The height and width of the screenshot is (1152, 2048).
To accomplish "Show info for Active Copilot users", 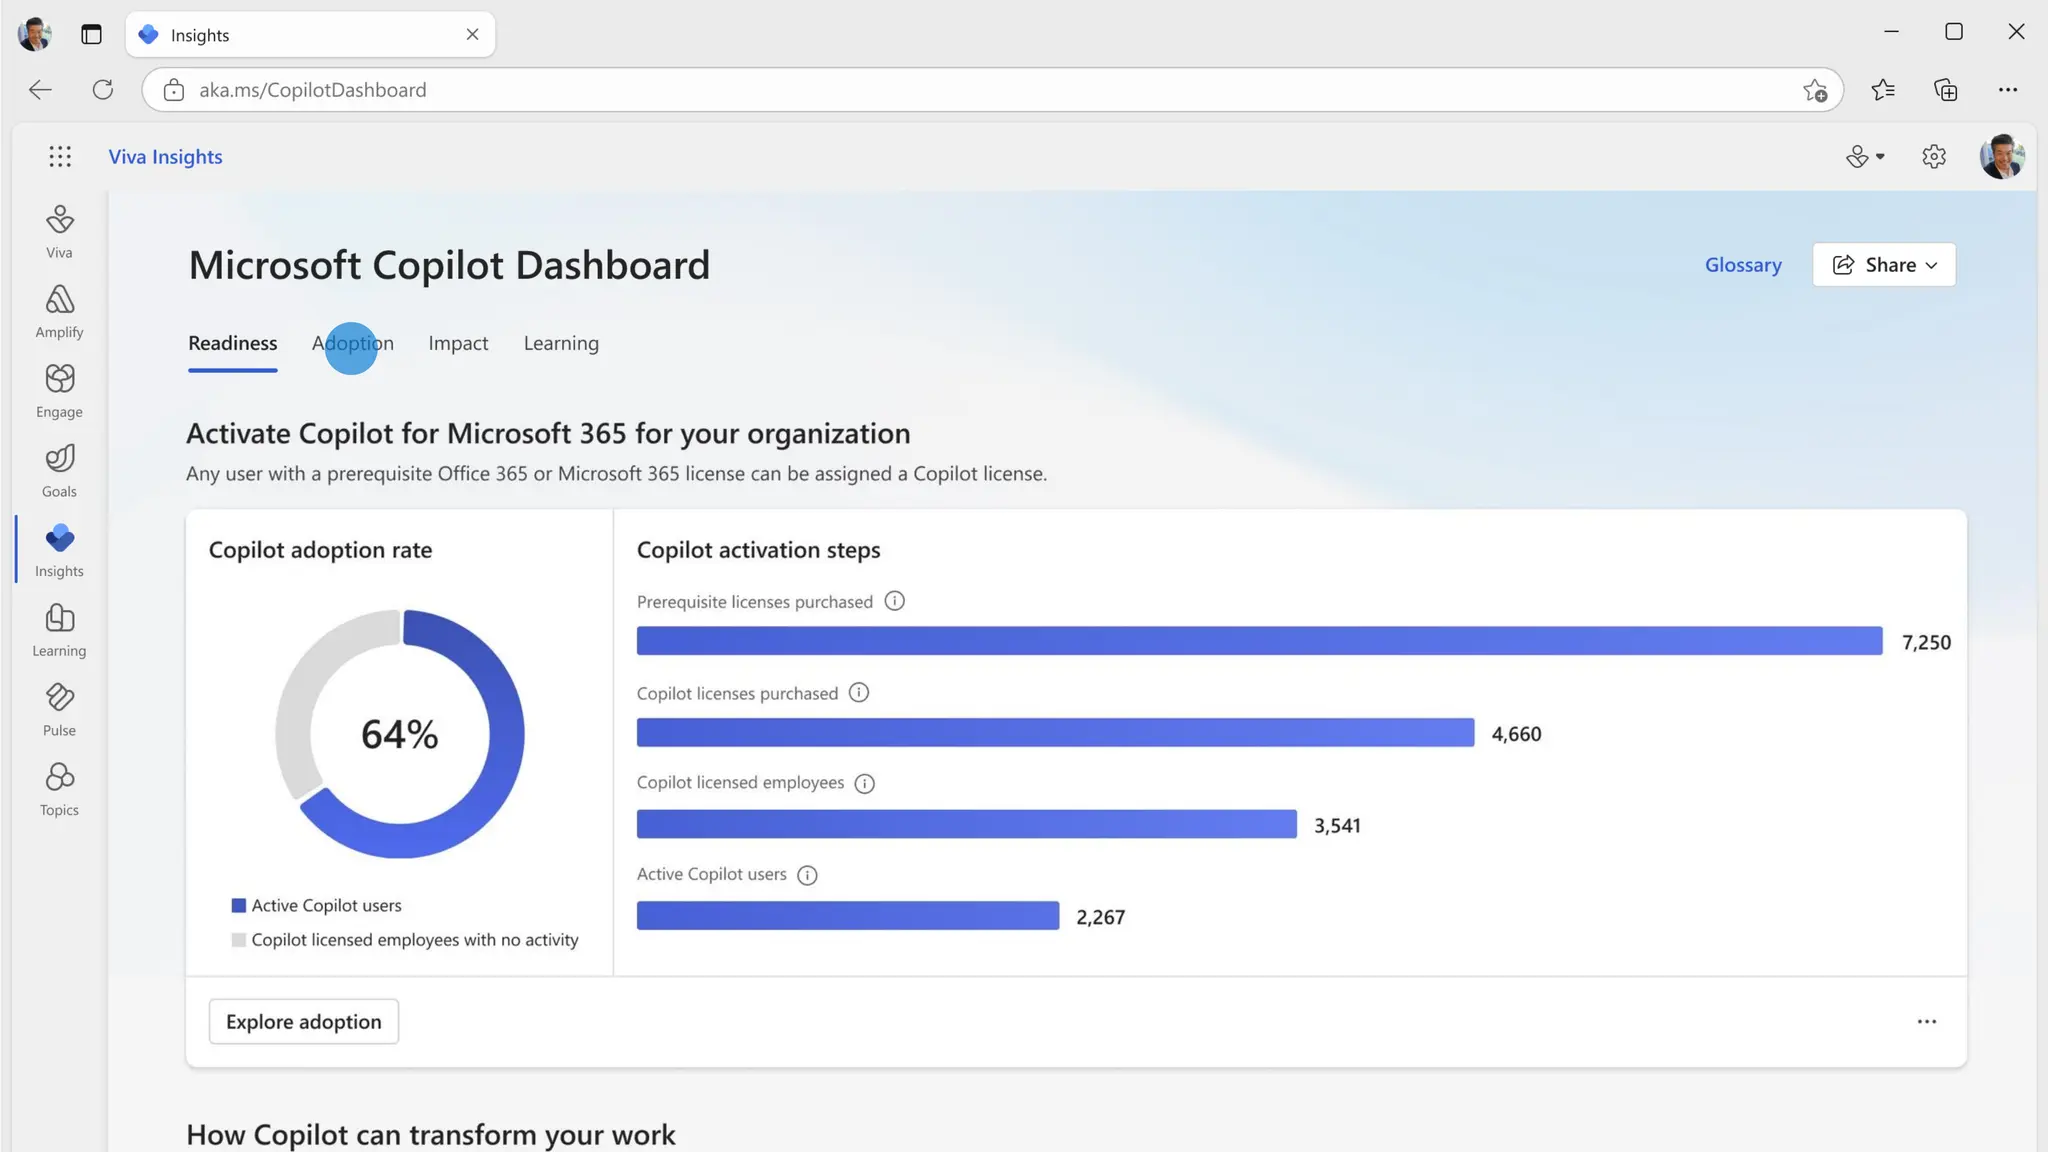I will click(x=807, y=875).
